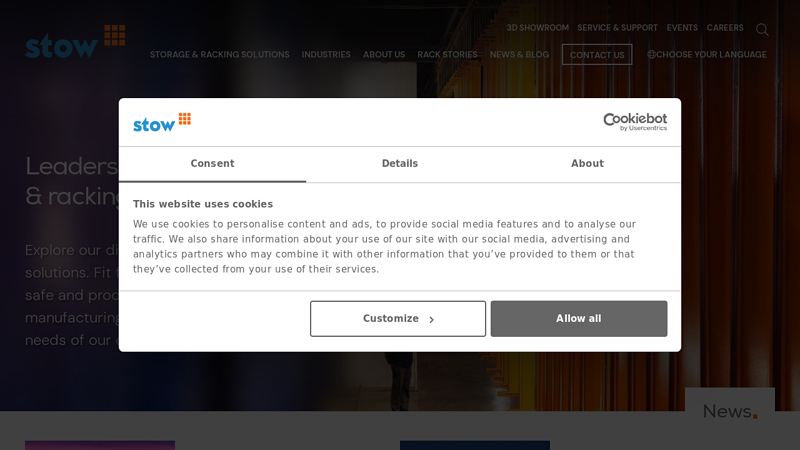Expand the Industries navigation menu
This screenshot has width=800, height=450.
point(326,55)
